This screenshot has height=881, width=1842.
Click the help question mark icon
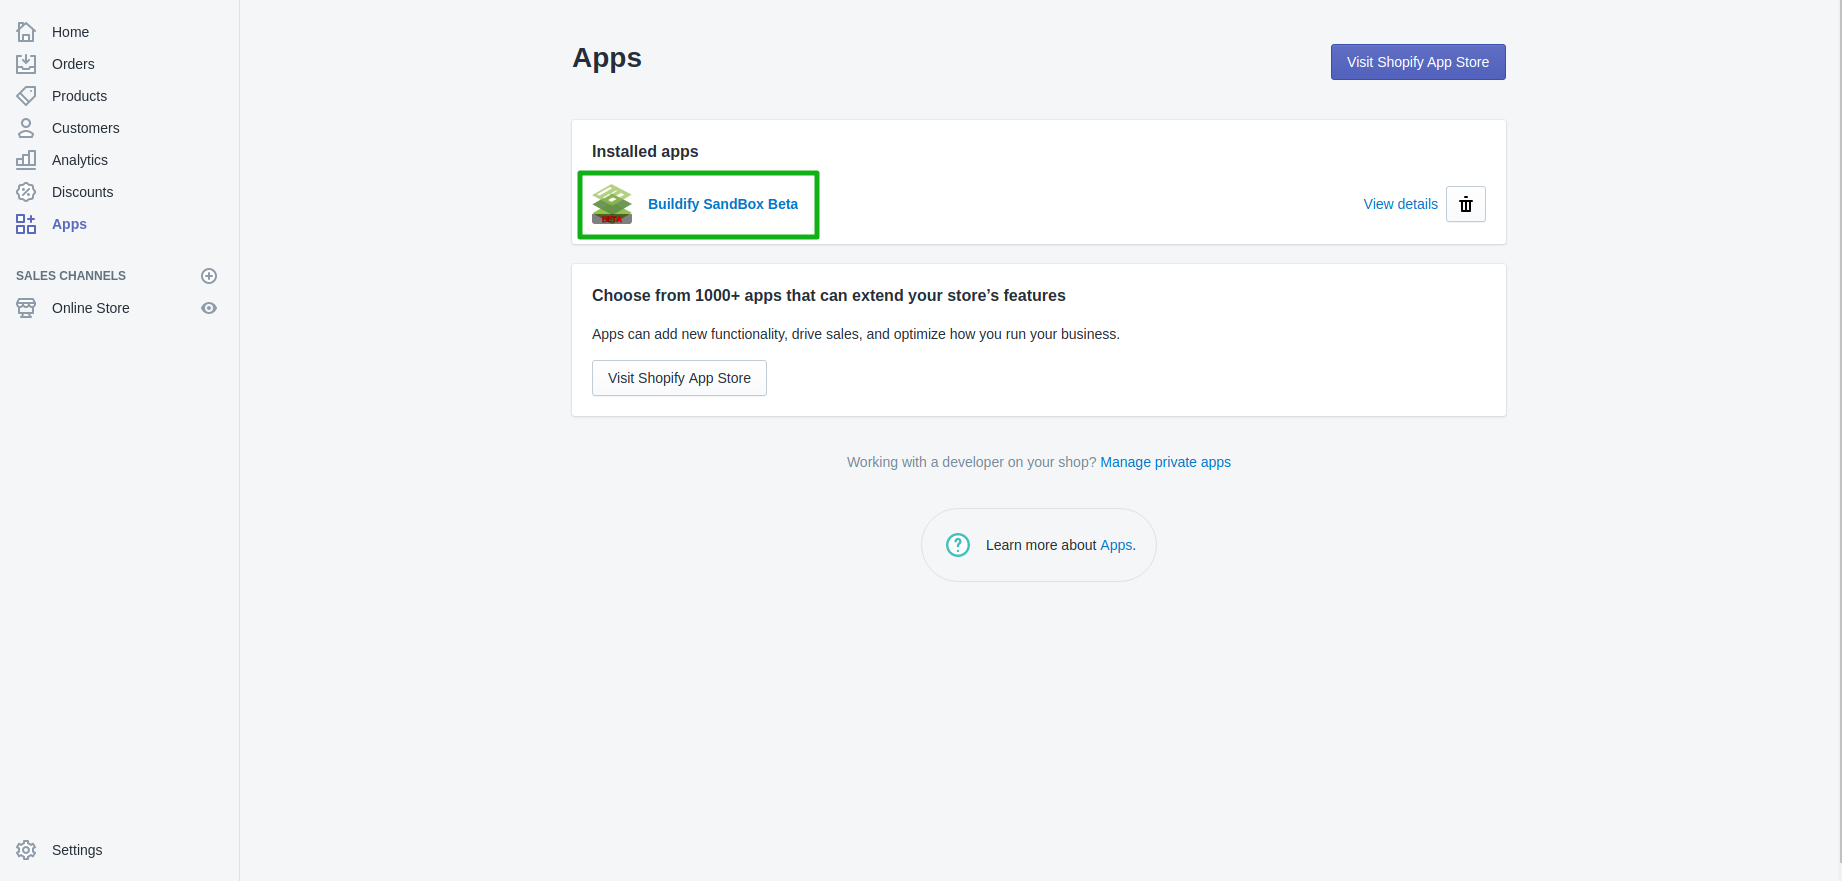[958, 545]
